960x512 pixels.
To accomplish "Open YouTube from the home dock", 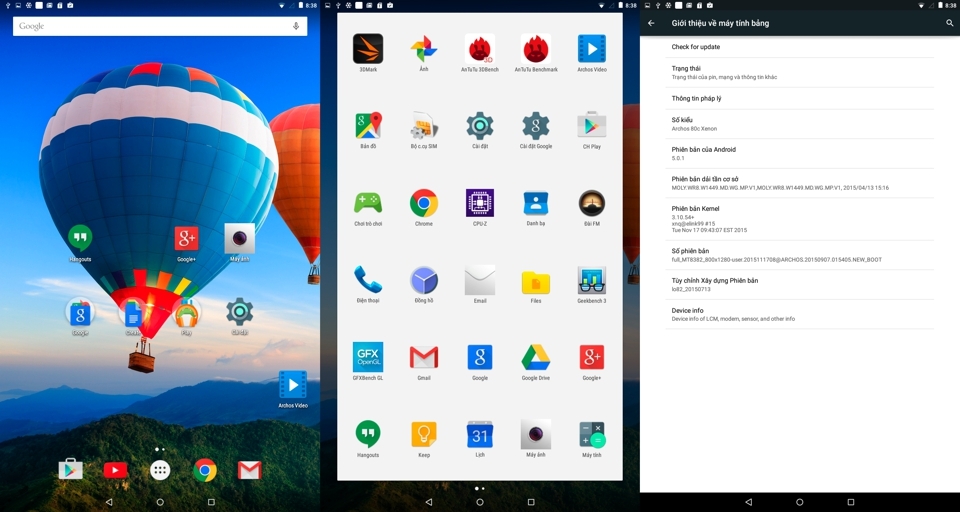I will point(115,470).
